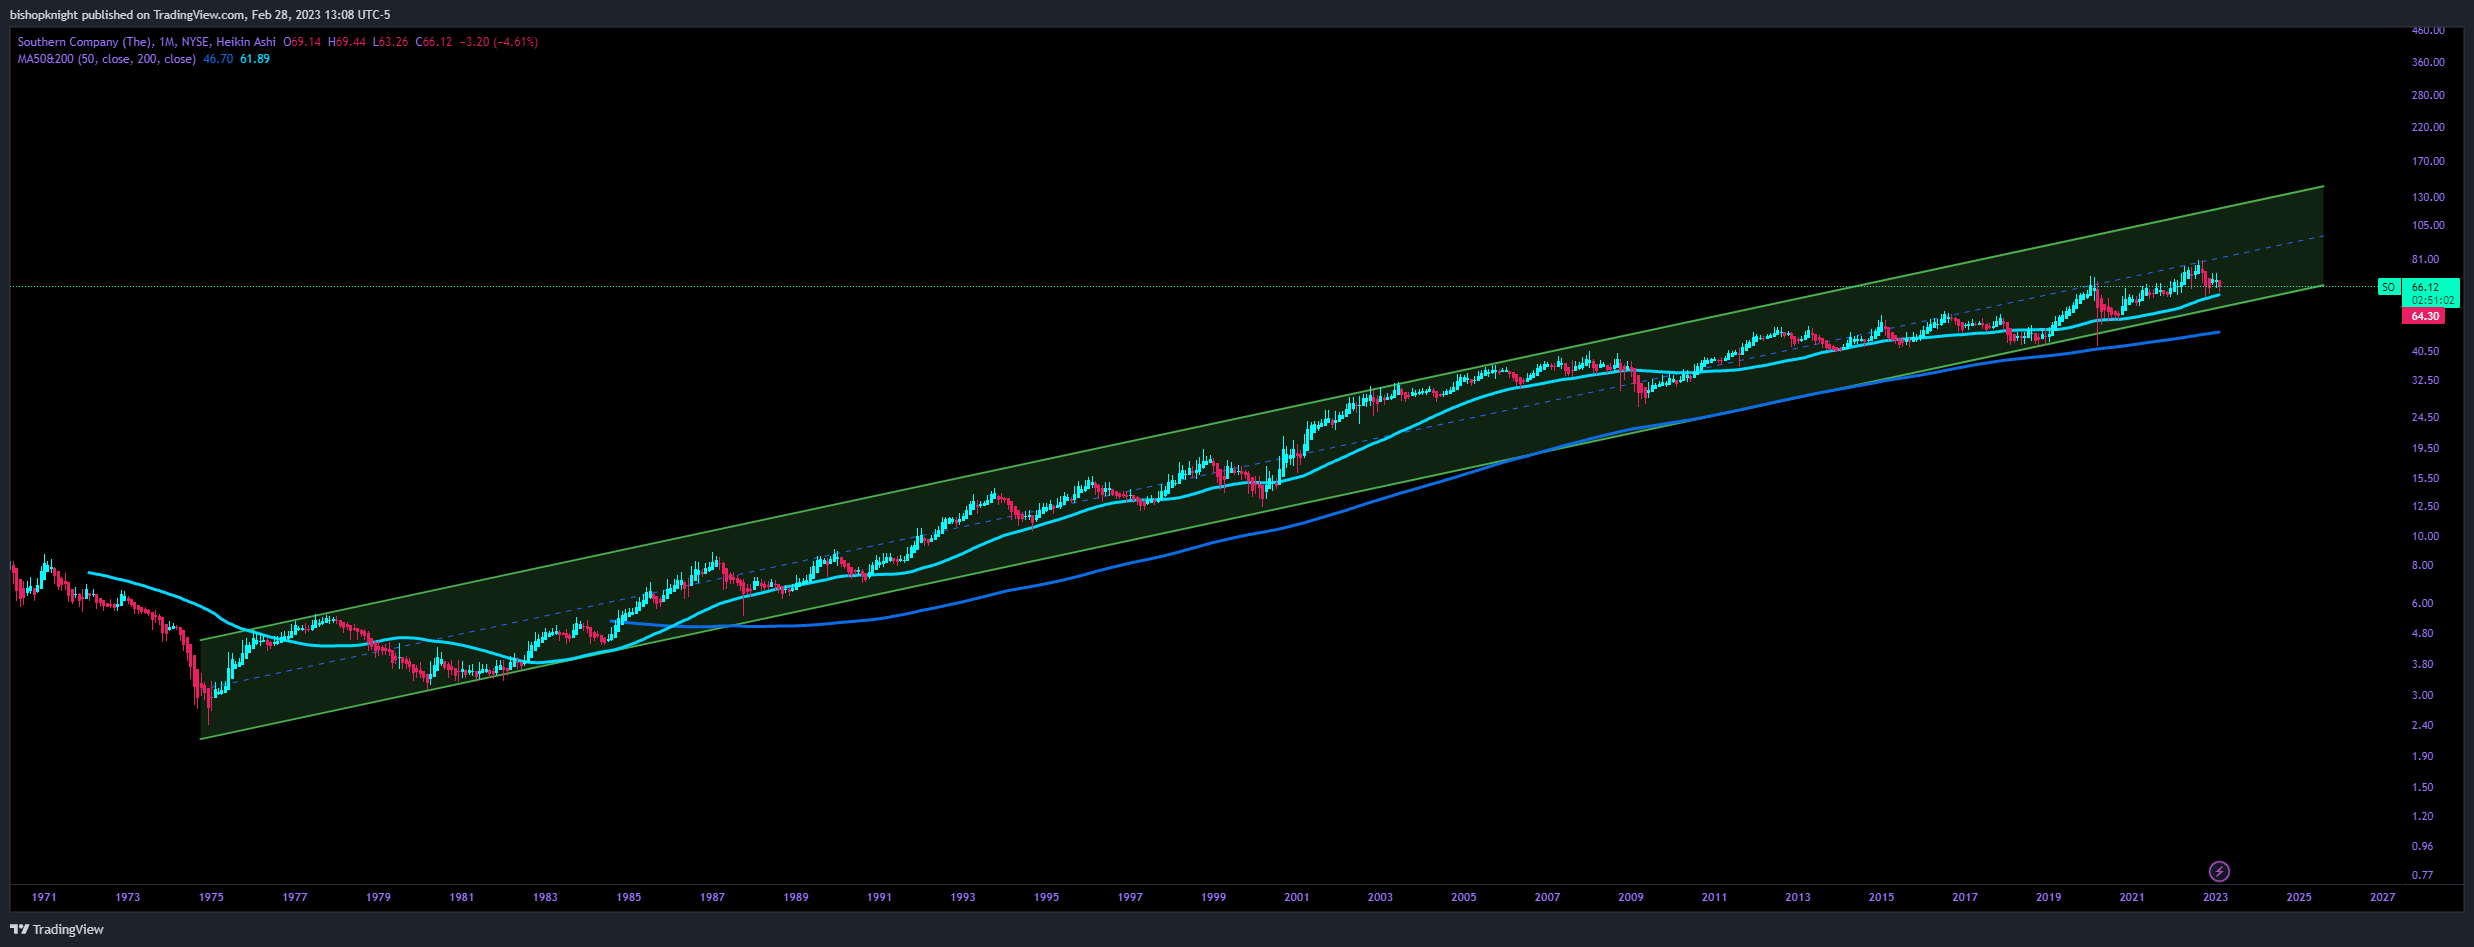Click the 81.00 price axis label

point(2425,259)
